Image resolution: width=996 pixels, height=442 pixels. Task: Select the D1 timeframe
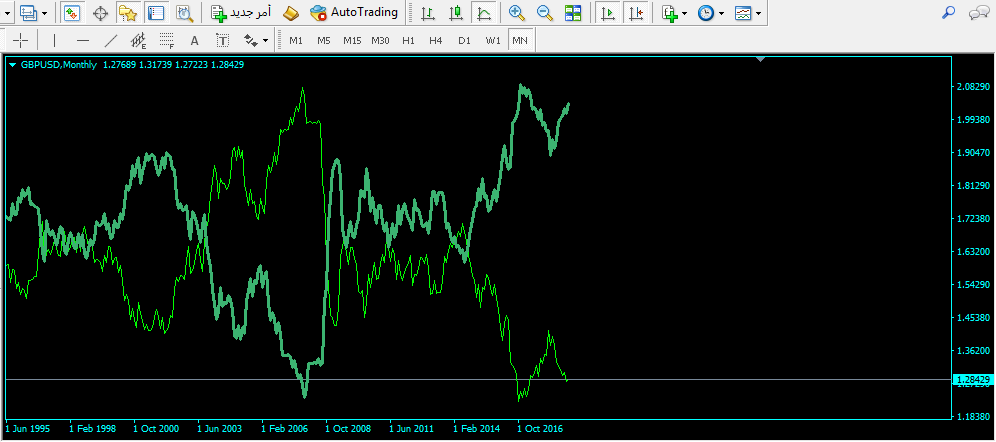click(x=464, y=41)
